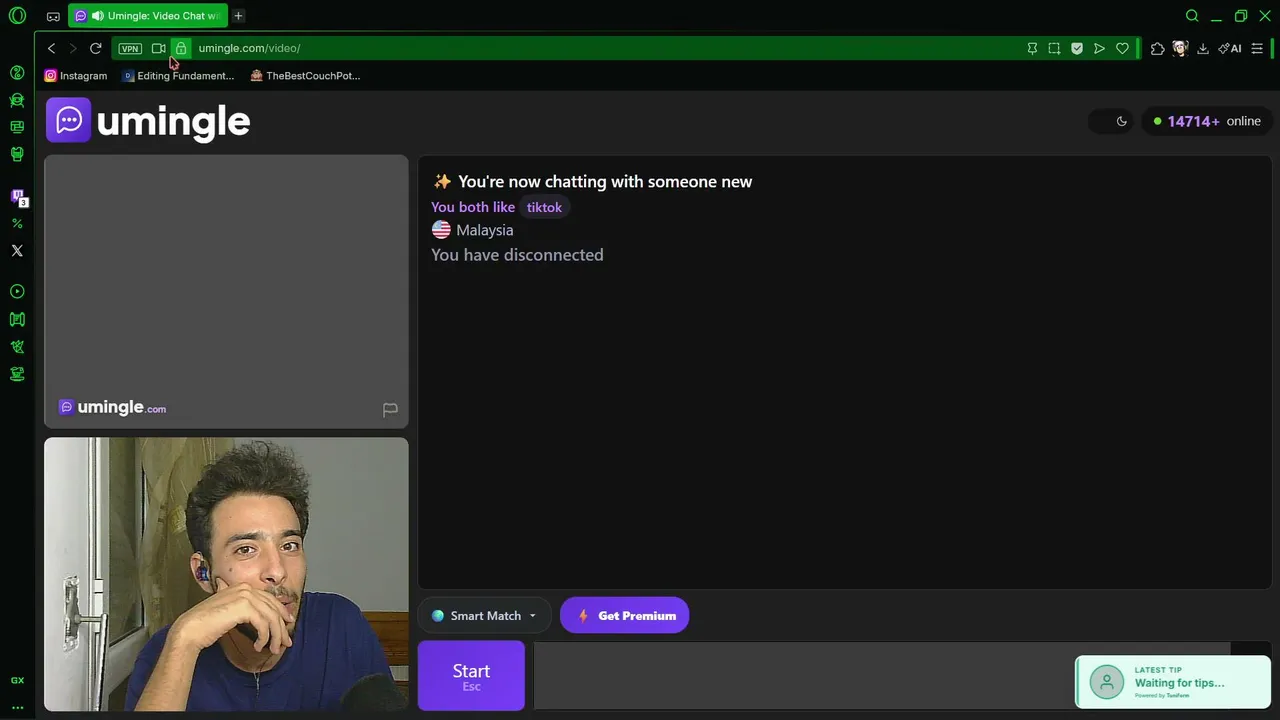
Task: Open the sidebar player icon
Action: tap(17, 292)
